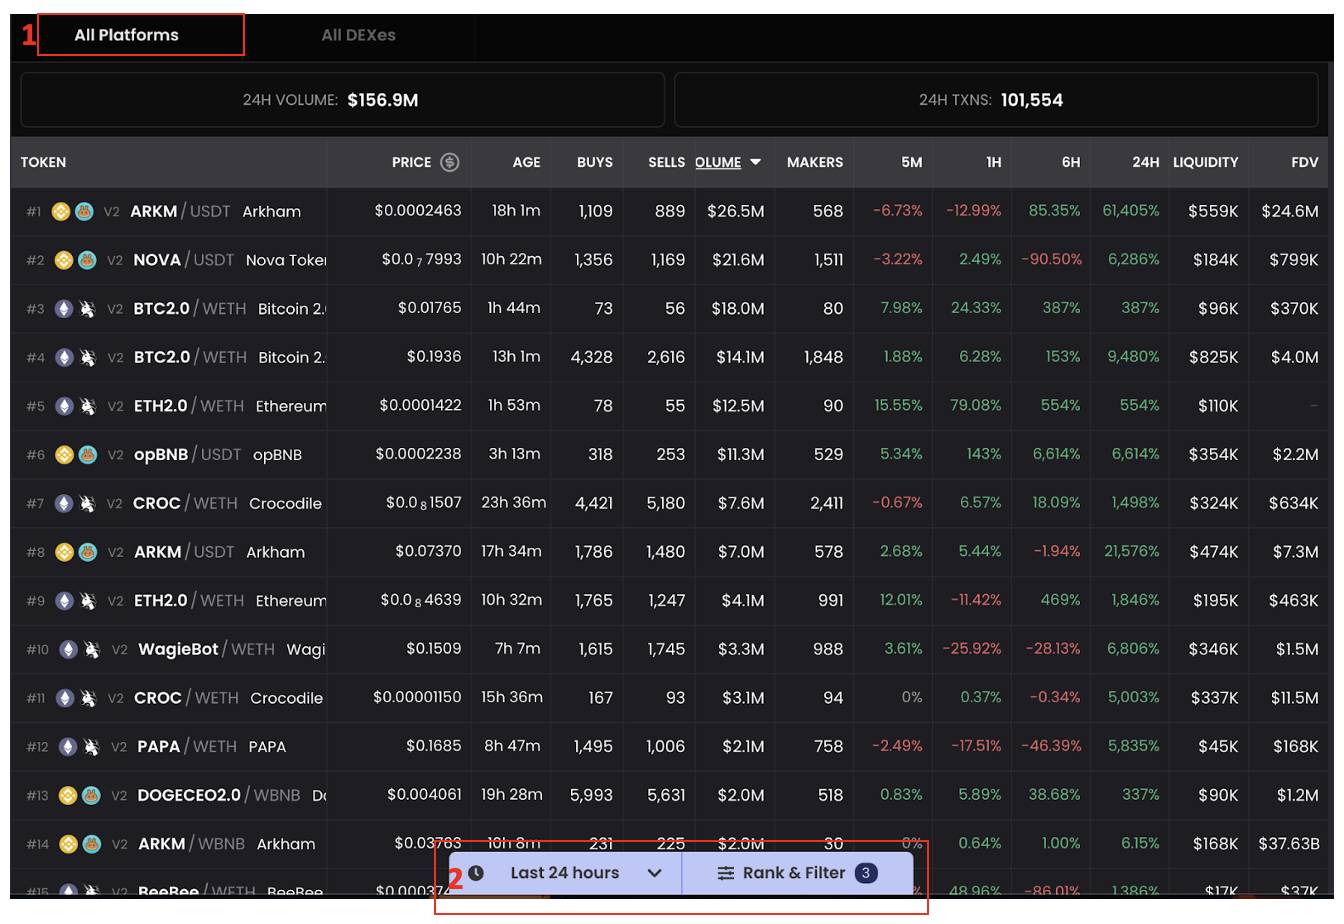This screenshot has width=1344, height=924.
Task: Click the Ethereum icon in row #10 WagieBot
Action: (x=68, y=650)
